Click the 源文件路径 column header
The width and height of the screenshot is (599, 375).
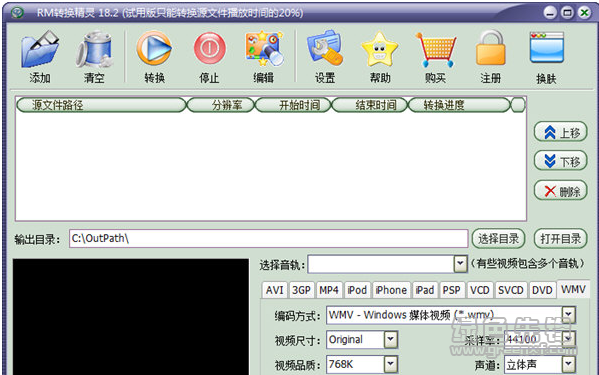click(101, 105)
